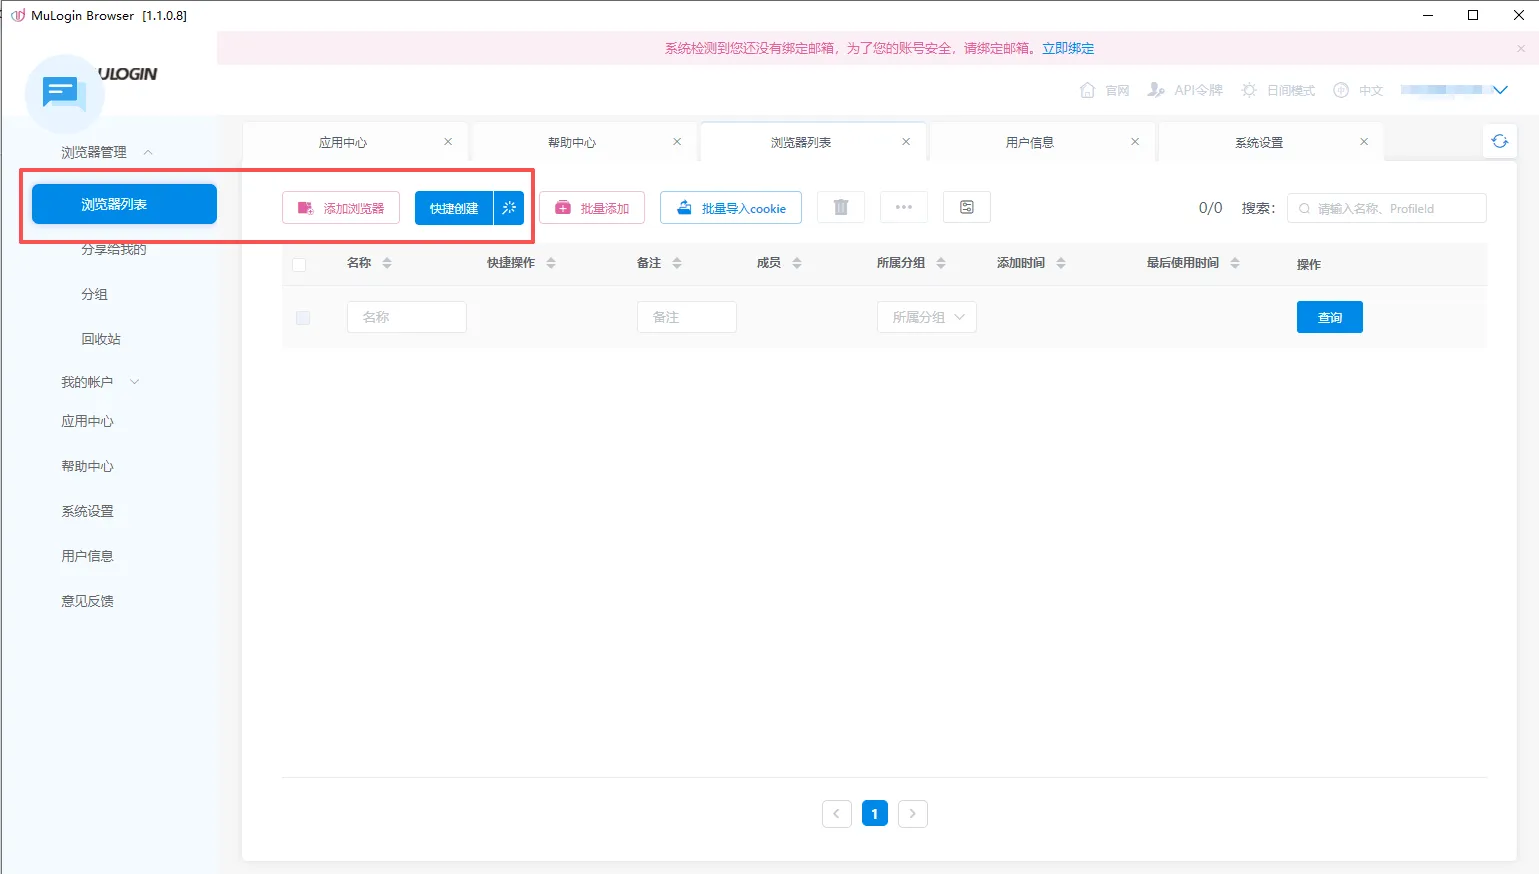Open the user account dropdown arrow
The height and width of the screenshot is (874, 1539).
(1500, 90)
